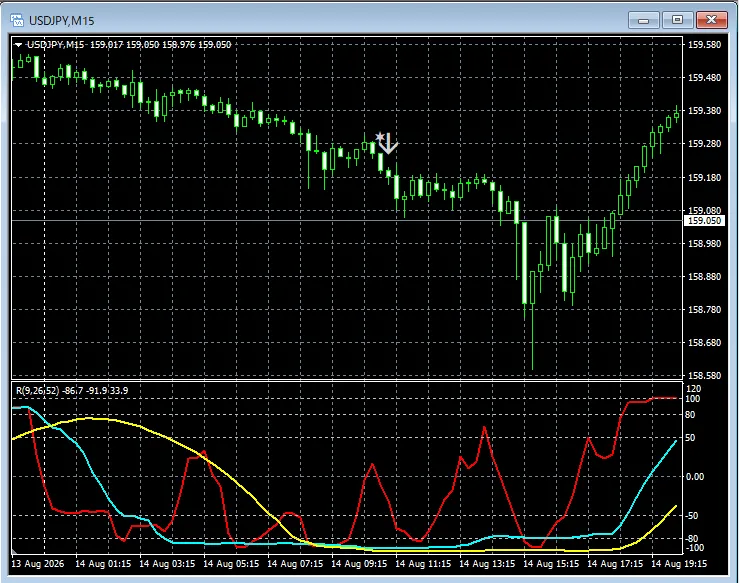The height and width of the screenshot is (583, 740).
Task: Close the USDJPY,M15 chart window
Action: pos(712,20)
